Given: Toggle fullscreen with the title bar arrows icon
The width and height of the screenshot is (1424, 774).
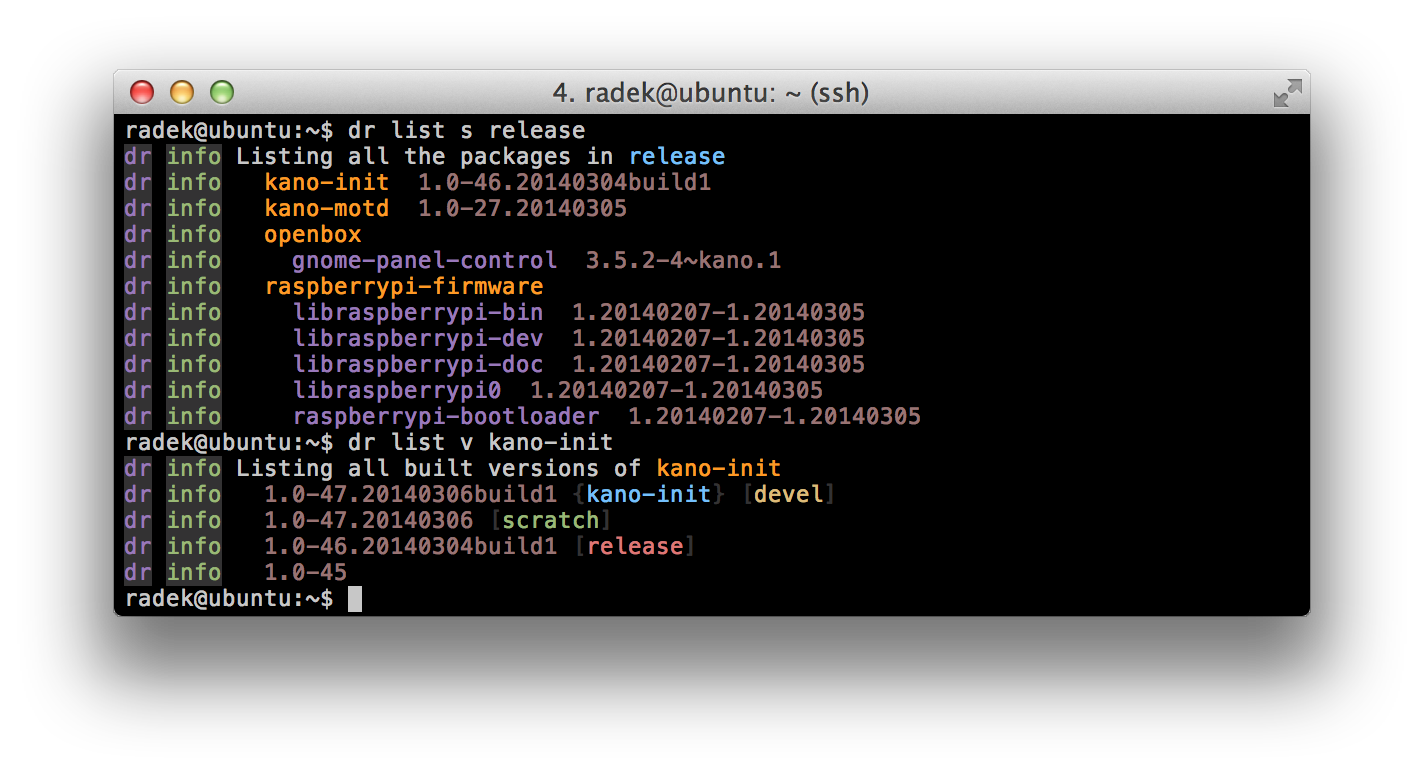Looking at the screenshot, I should click(1287, 93).
